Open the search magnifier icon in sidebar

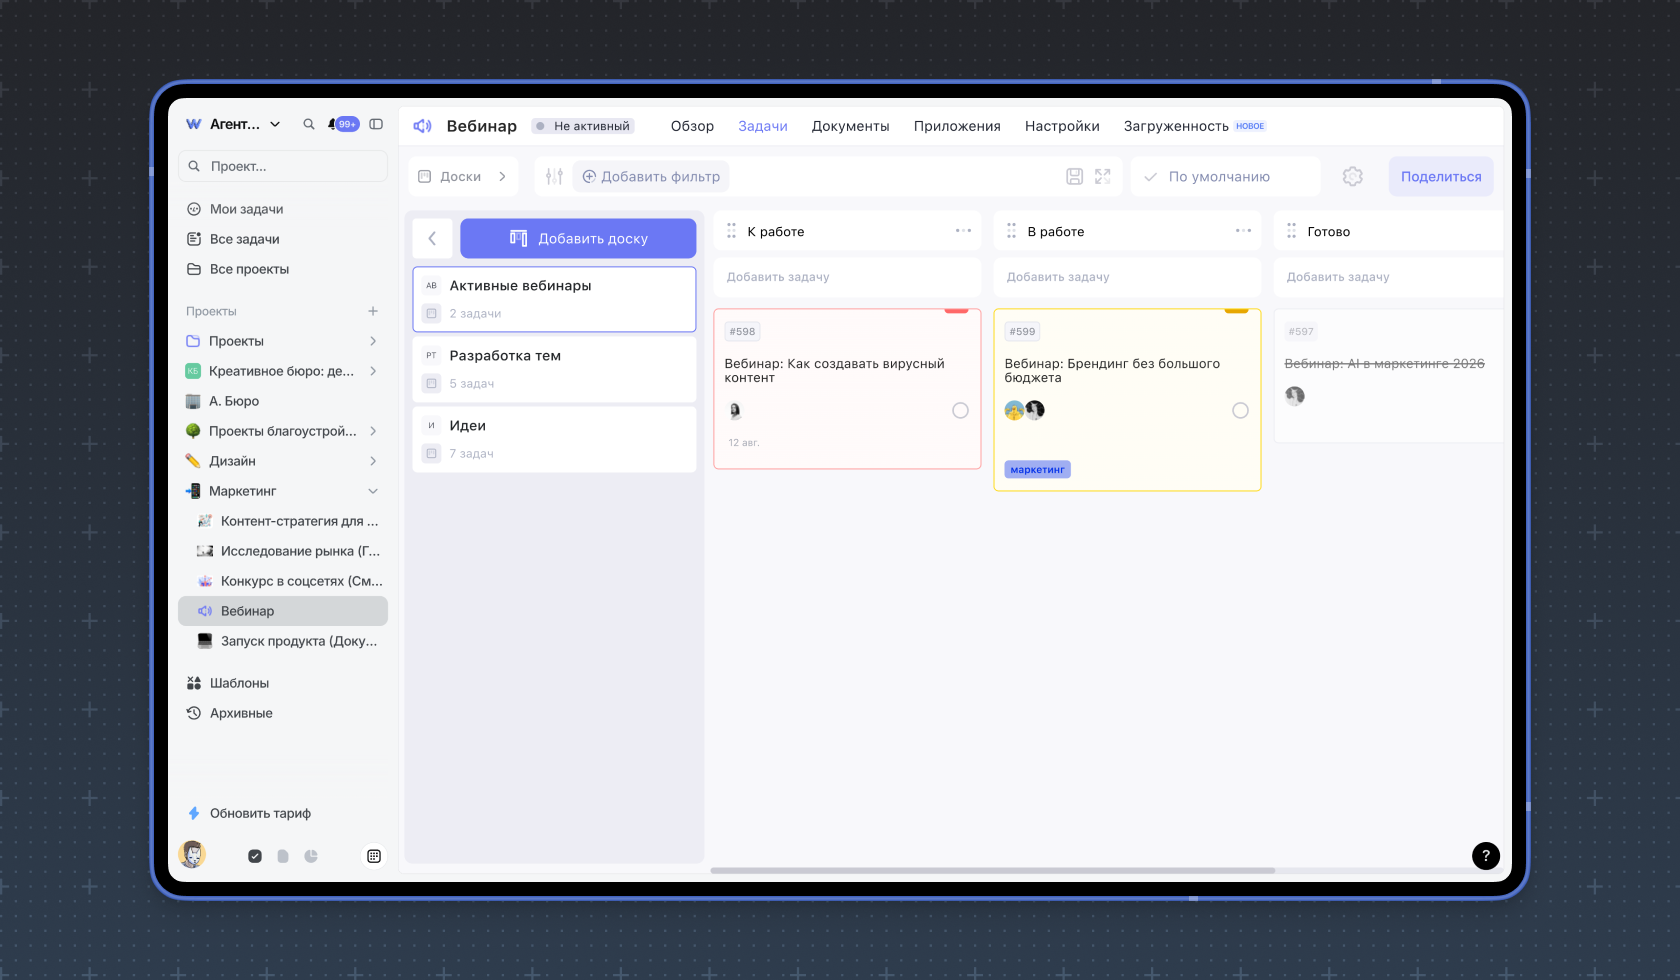click(x=309, y=124)
